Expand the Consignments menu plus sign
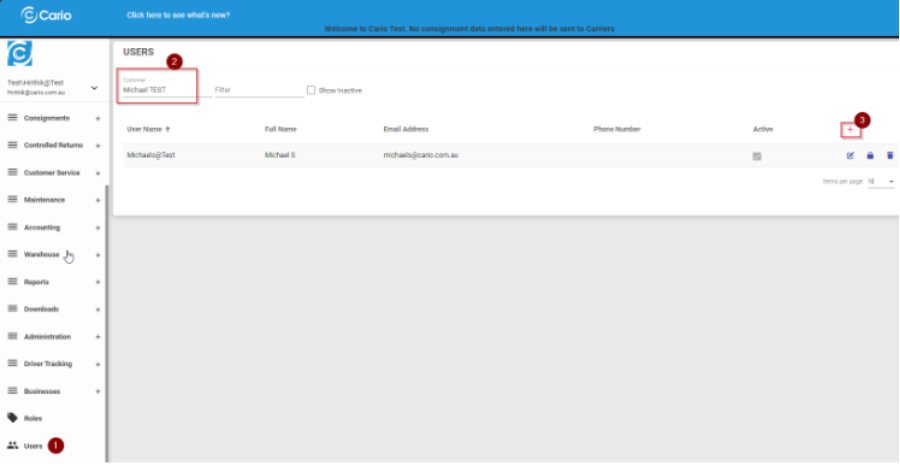This screenshot has height=472, width=900. [97, 119]
